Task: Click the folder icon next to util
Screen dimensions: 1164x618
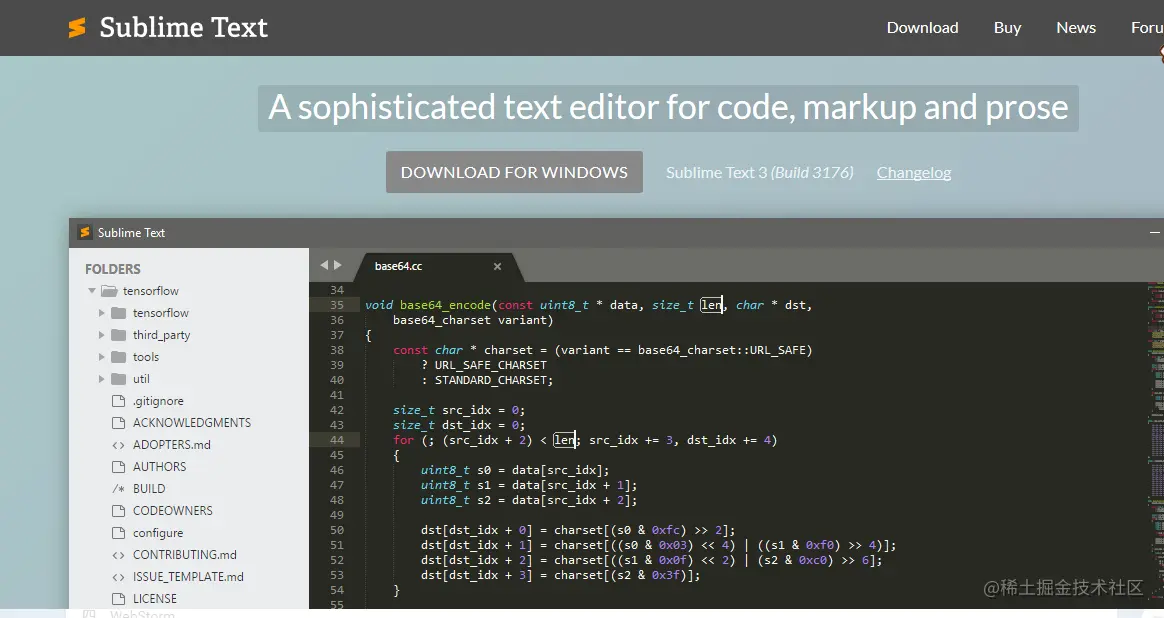Action: coord(118,379)
